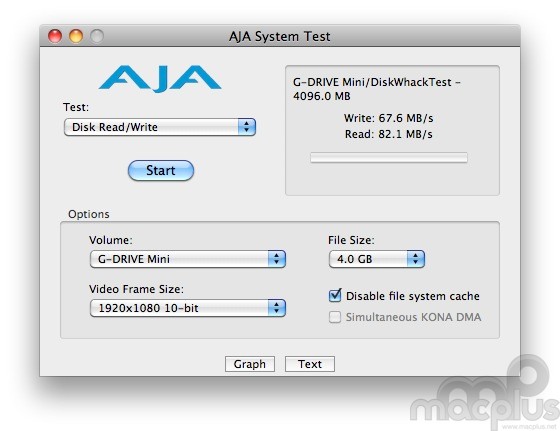Click the AJA logo

tap(160, 79)
